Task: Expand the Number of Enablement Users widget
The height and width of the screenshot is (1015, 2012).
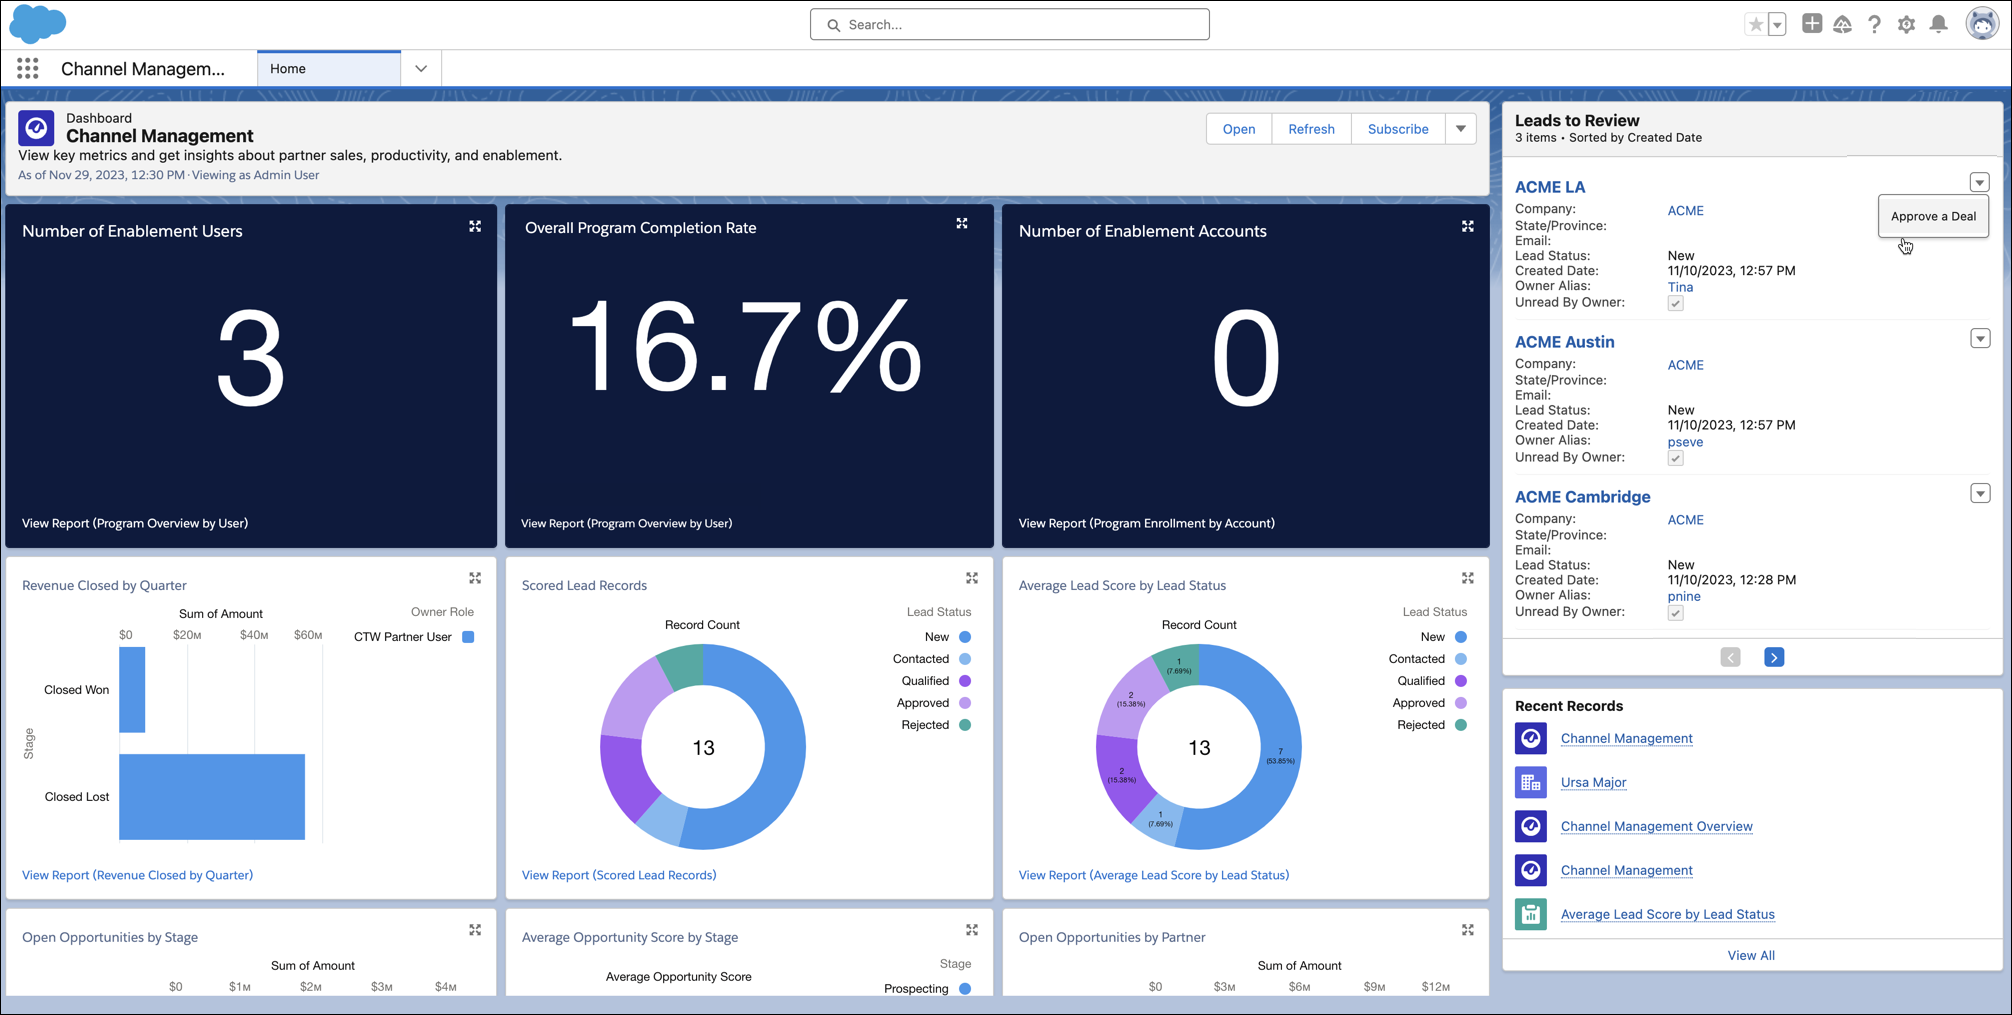Action: pos(475,227)
